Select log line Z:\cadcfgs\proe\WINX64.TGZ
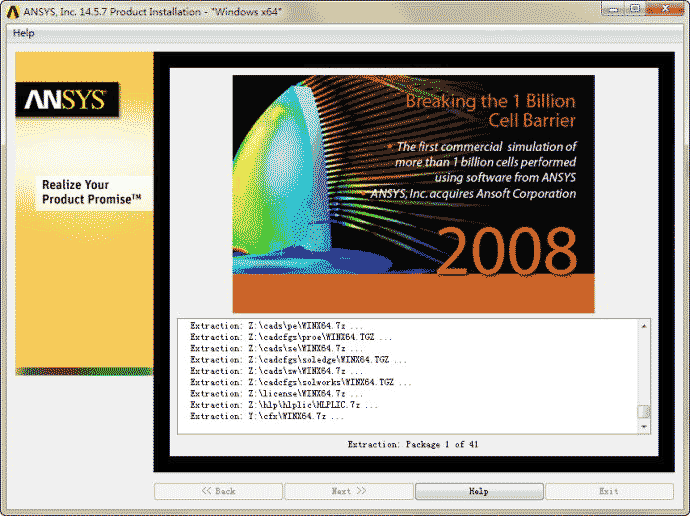Image resolution: width=690 pixels, height=516 pixels. (291, 337)
